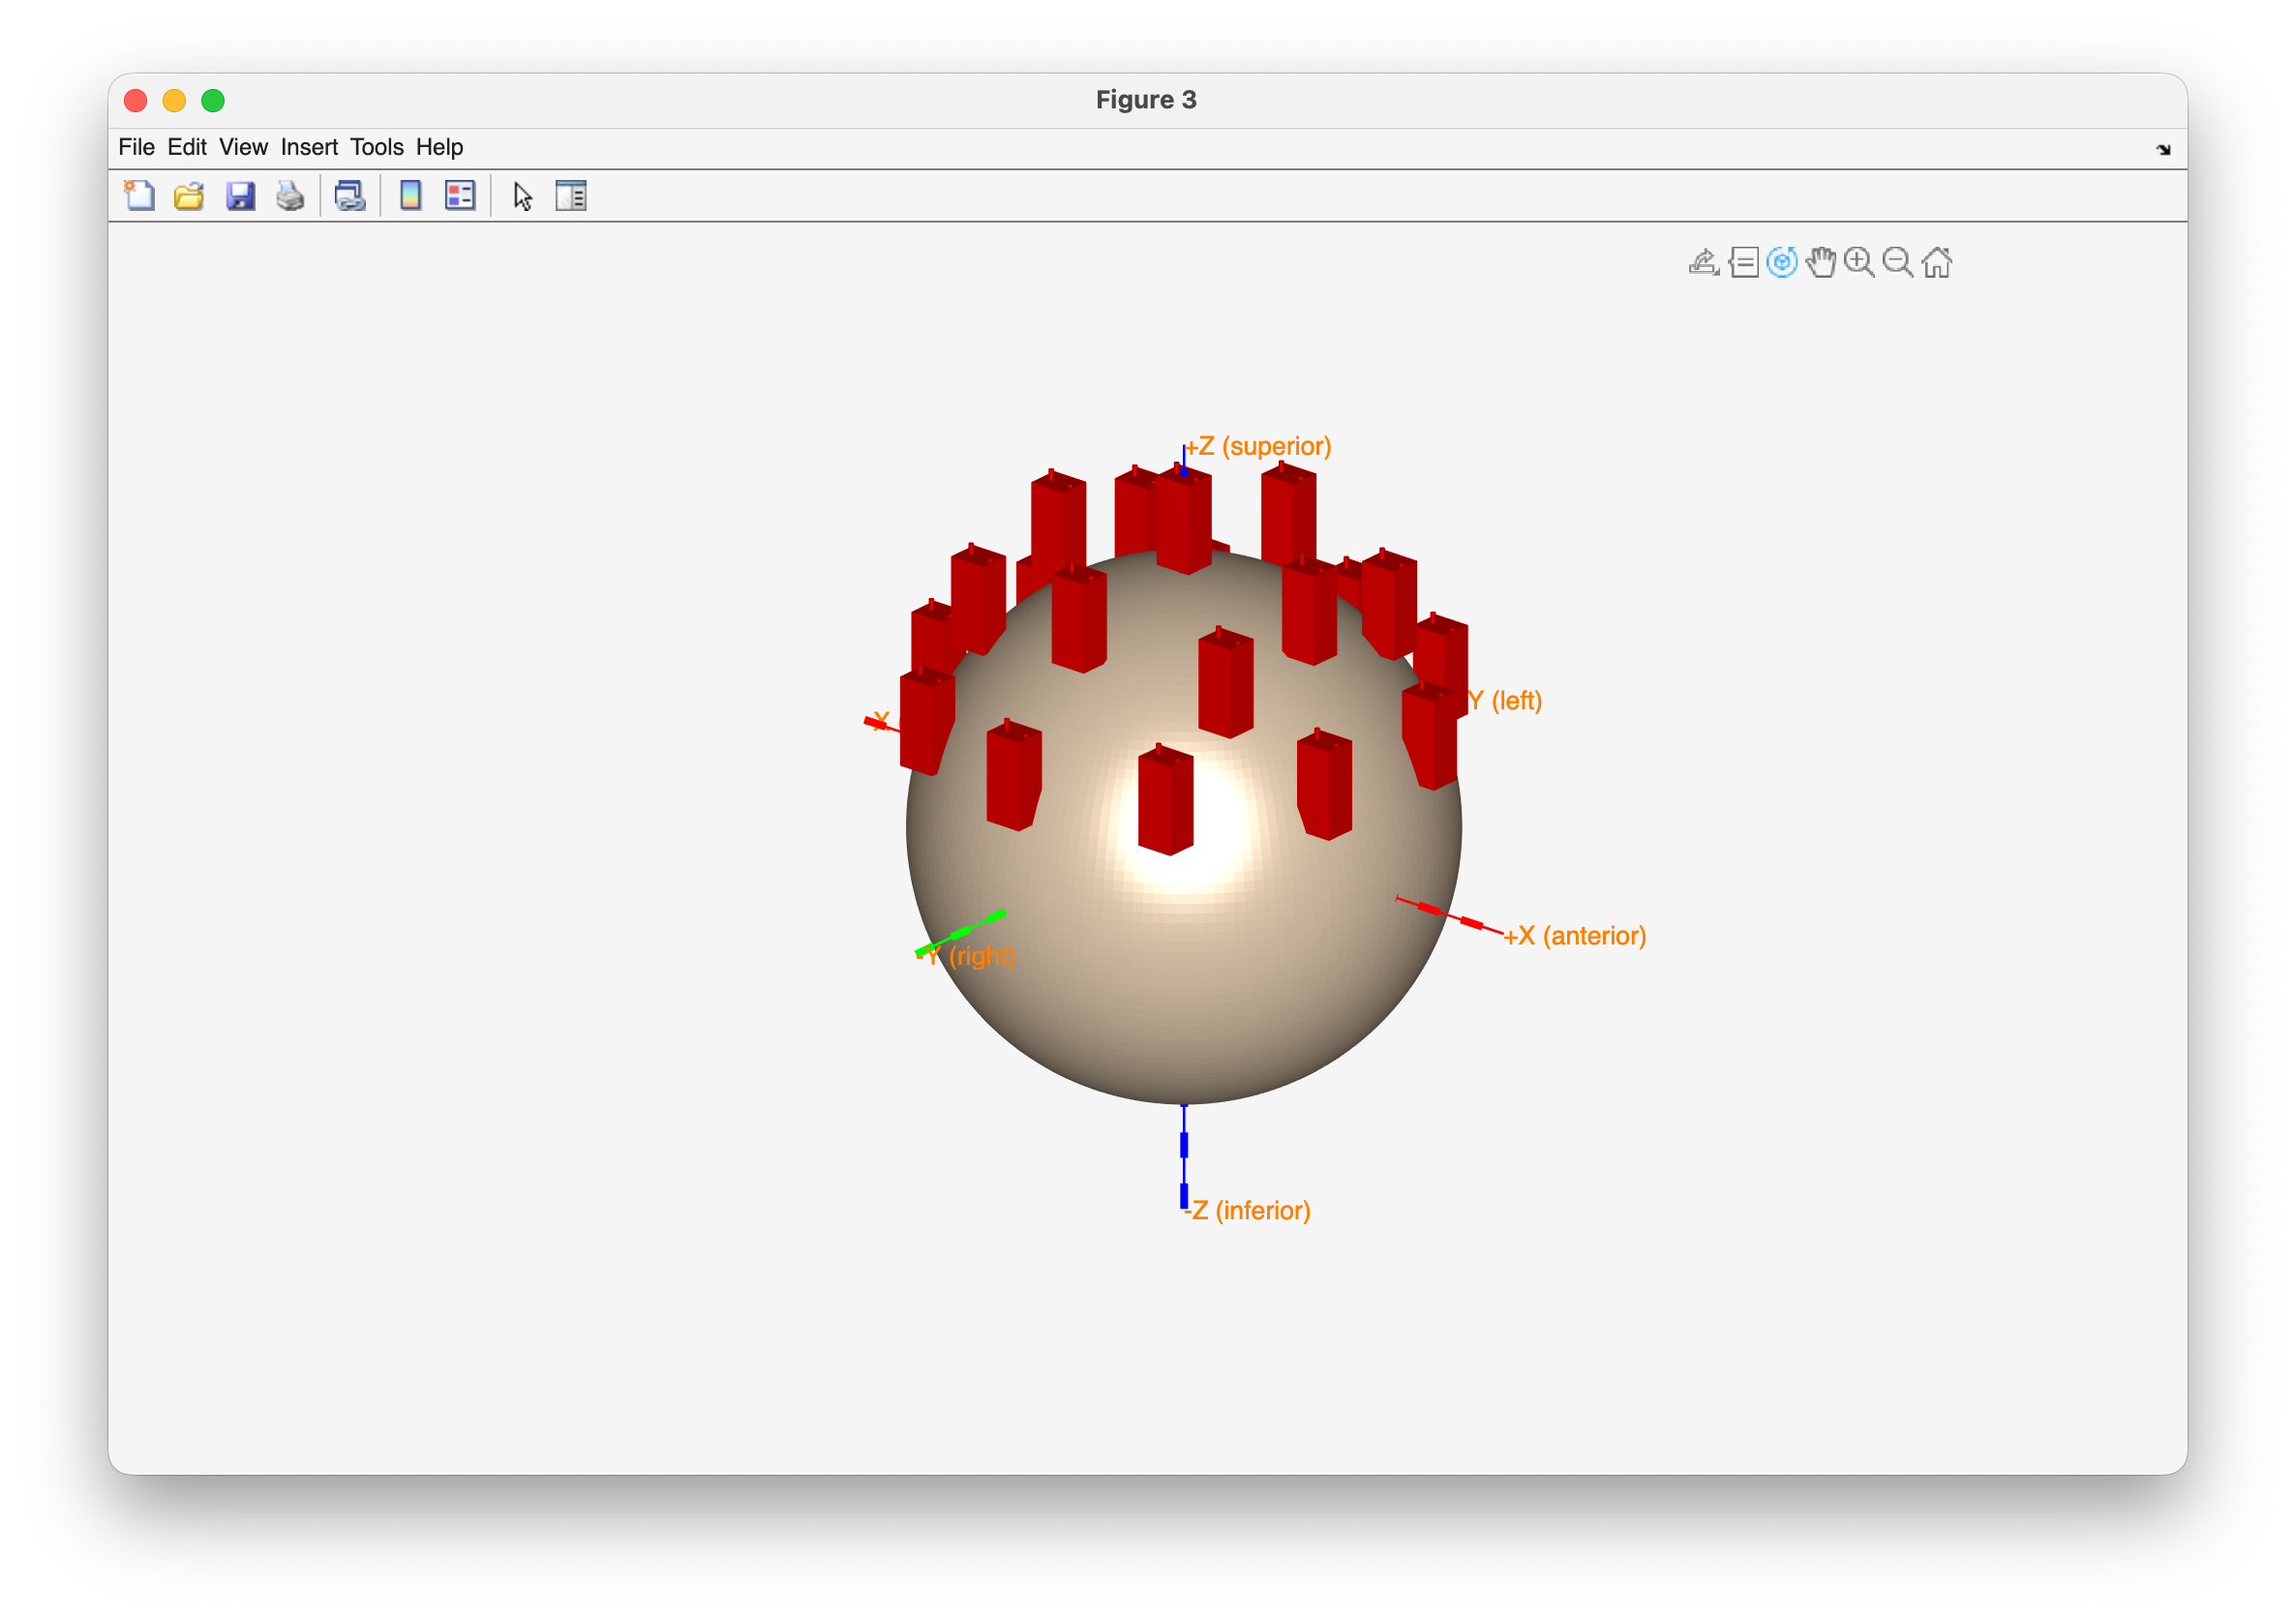The height and width of the screenshot is (1618, 2296).
Task: Restore the view with the Home icon
Action: pyautogui.click(x=1937, y=262)
